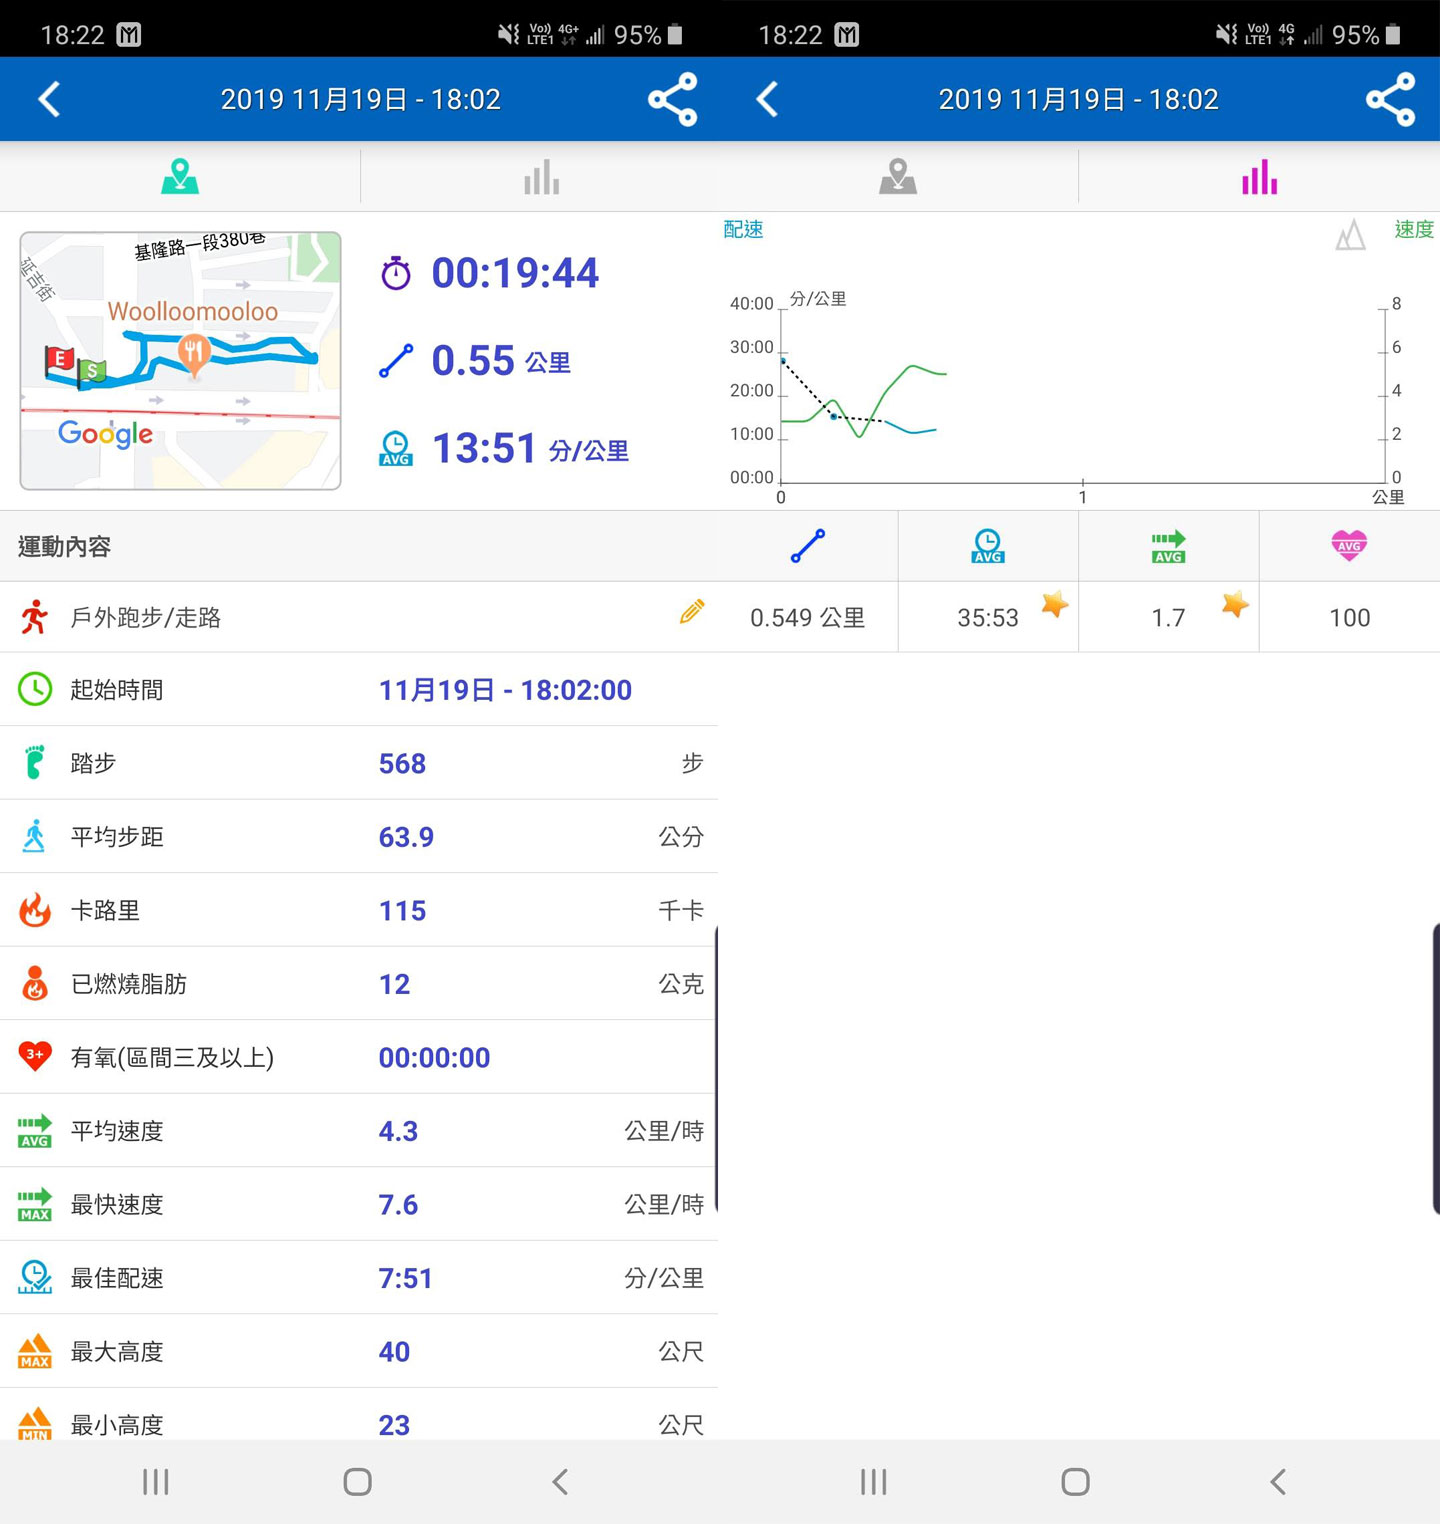This screenshot has height=1524, width=1440.
Task: Tap the distance icon beside 0.55 公里
Action: pos(396,361)
